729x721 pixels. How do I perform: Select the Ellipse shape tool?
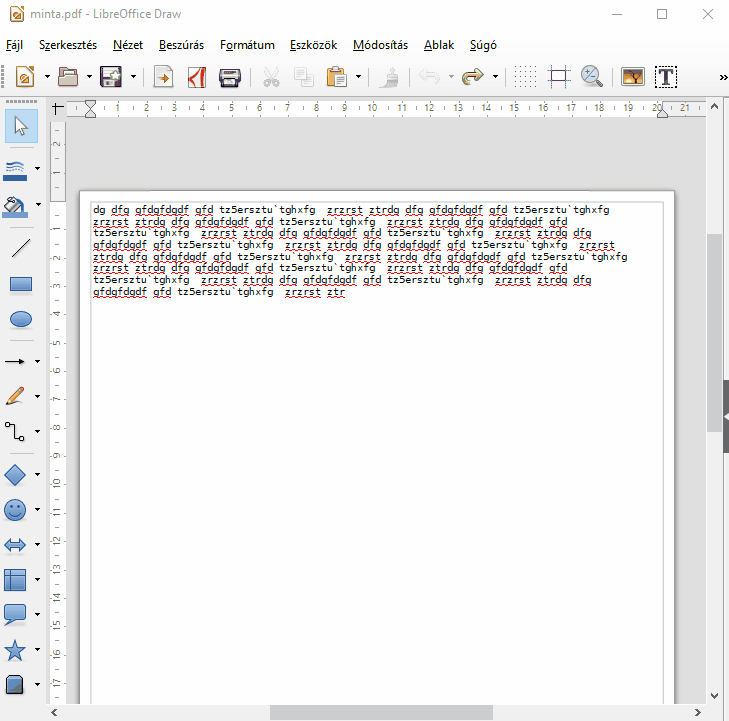21,320
